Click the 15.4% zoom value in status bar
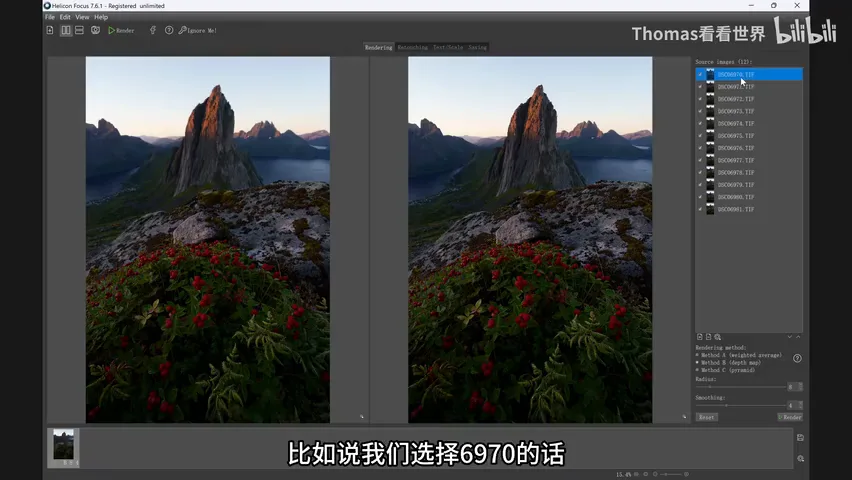The width and height of the screenshot is (852, 480). (623, 474)
